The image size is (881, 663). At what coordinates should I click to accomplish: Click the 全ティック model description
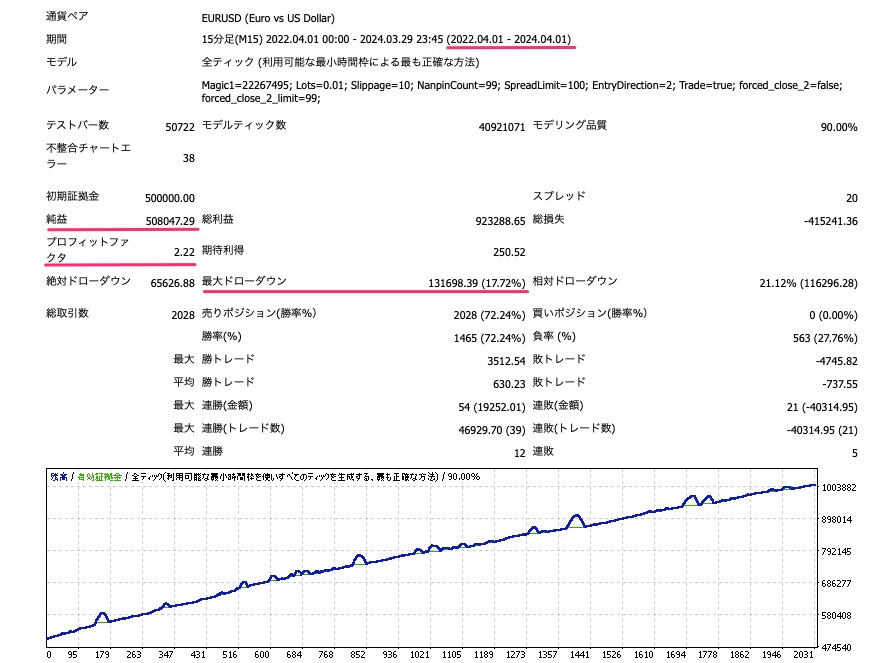click(x=340, y=62)
